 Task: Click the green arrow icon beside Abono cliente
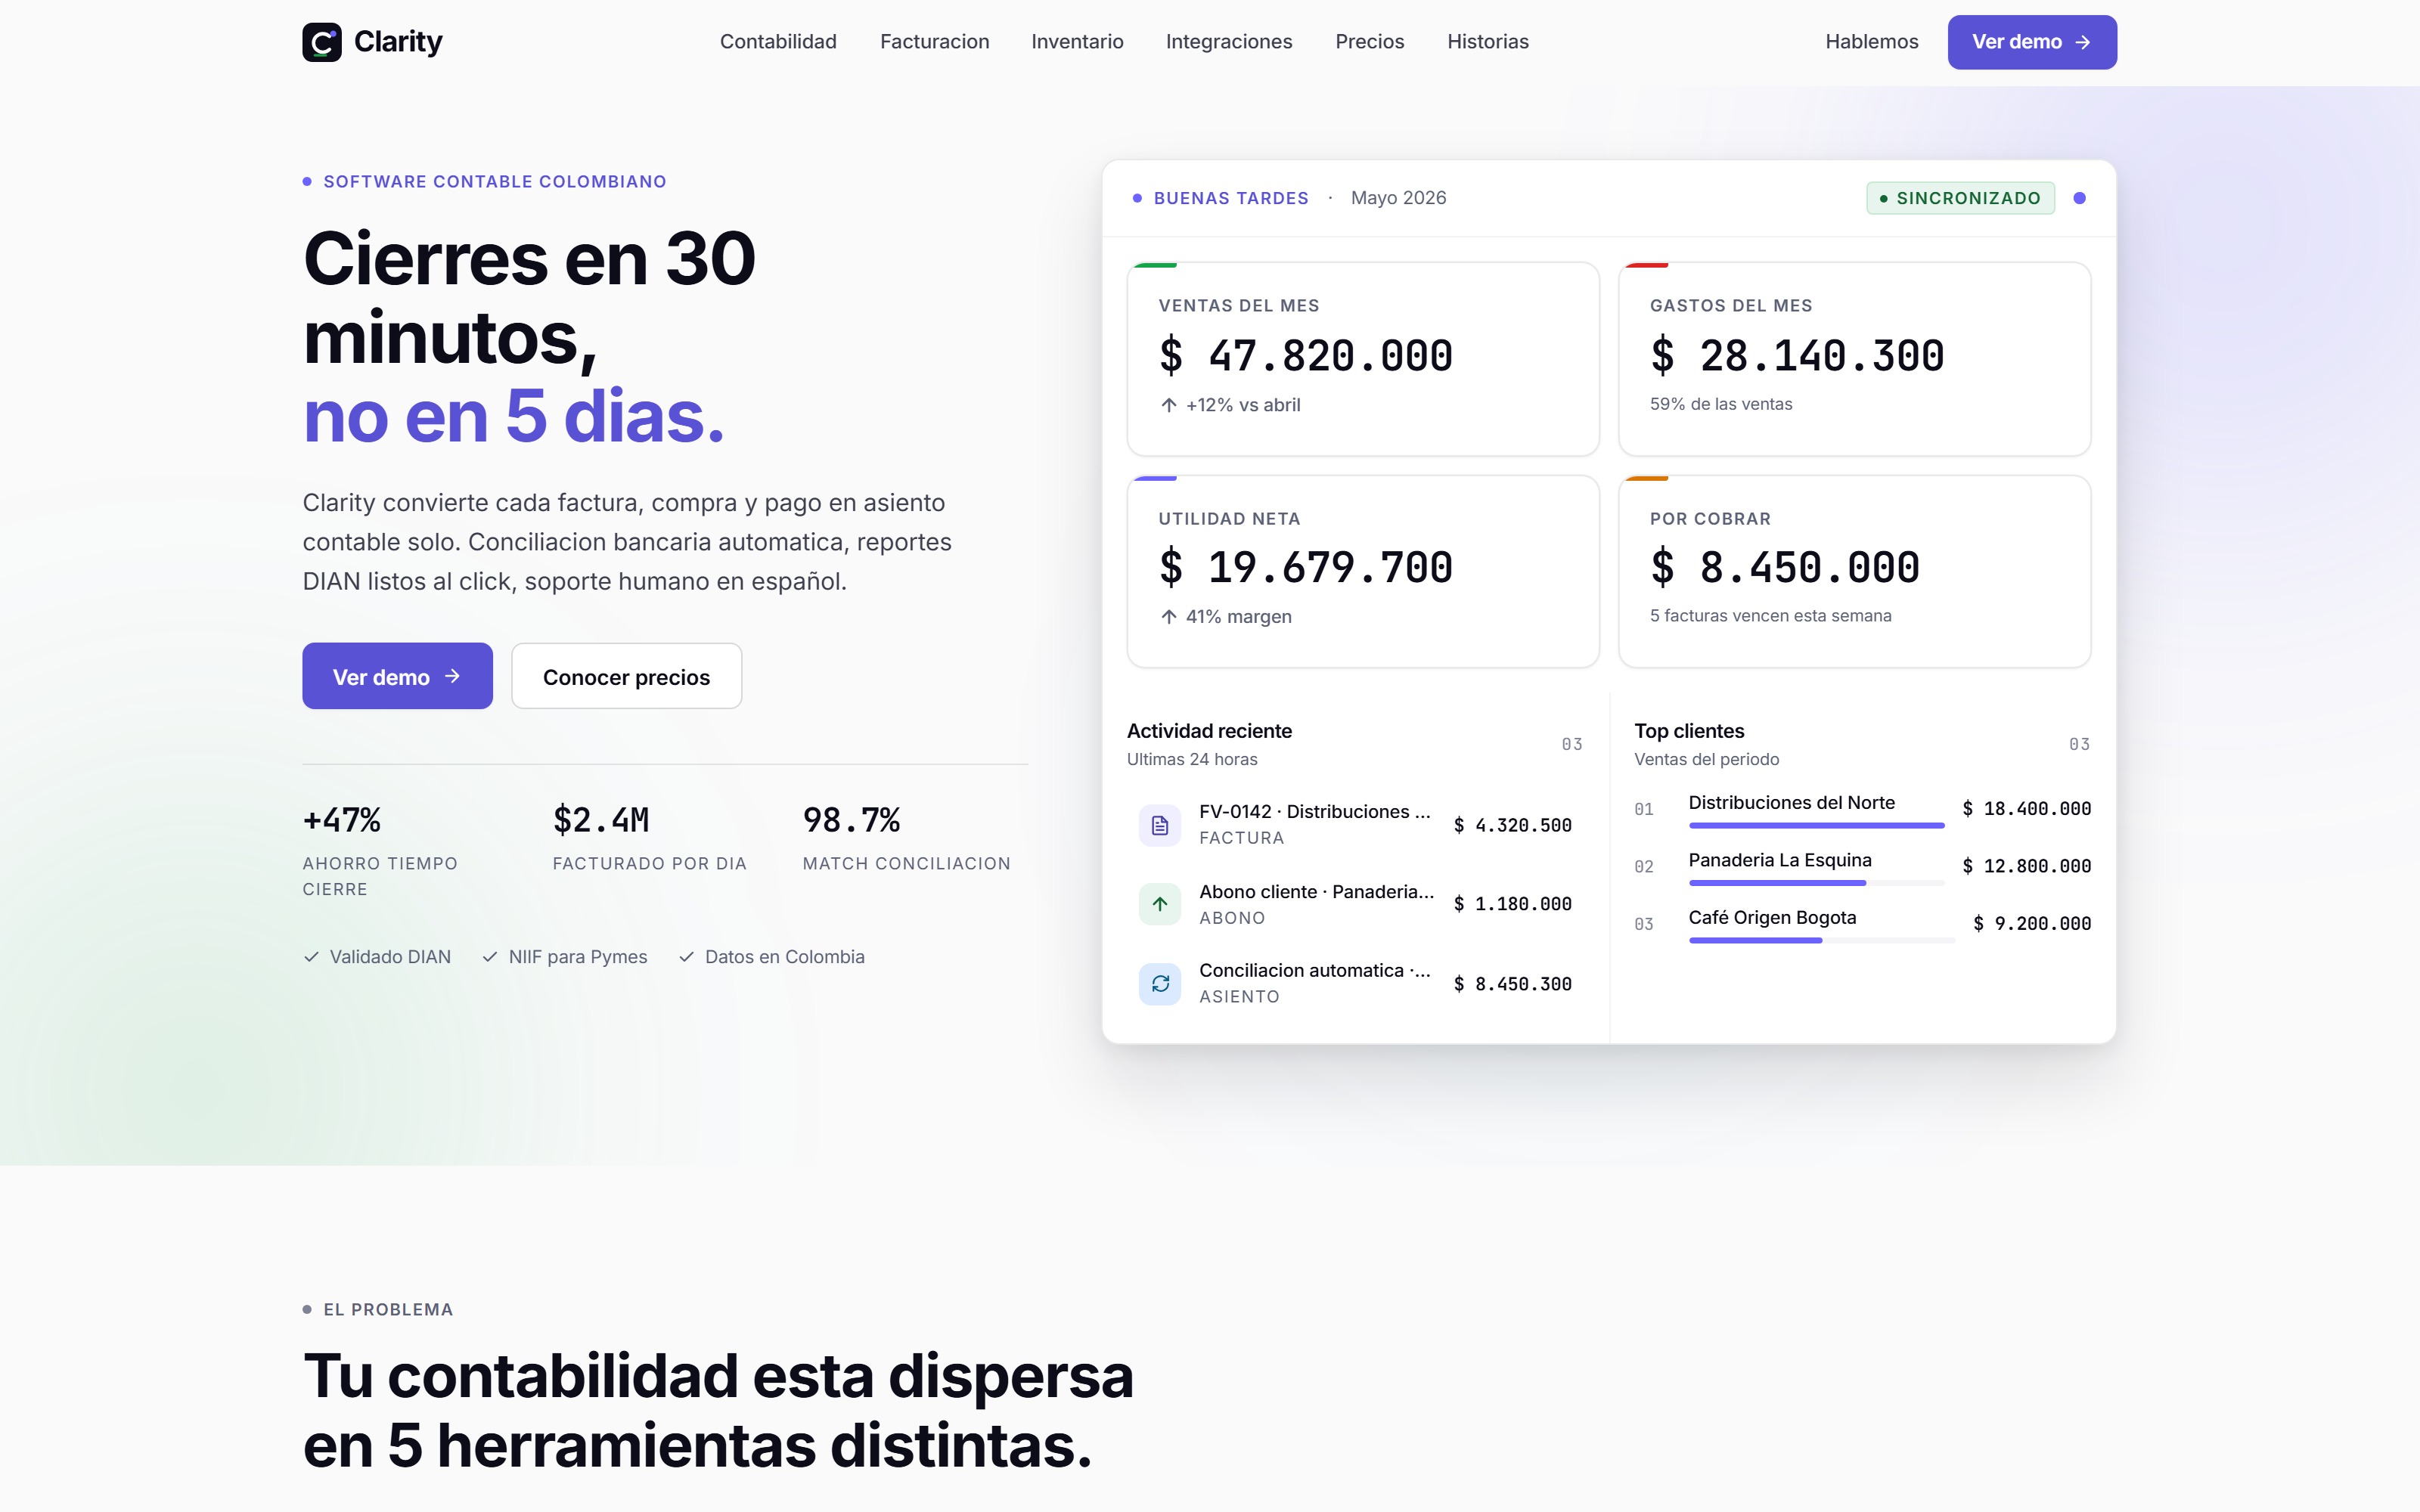coord(1160,904)
